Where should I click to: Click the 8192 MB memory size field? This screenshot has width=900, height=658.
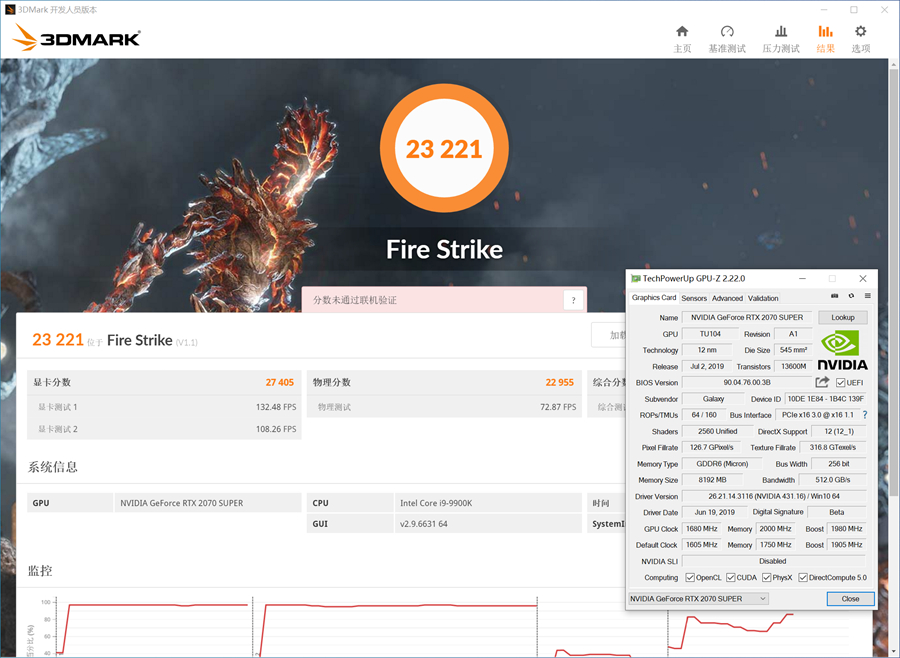[712, 479]
